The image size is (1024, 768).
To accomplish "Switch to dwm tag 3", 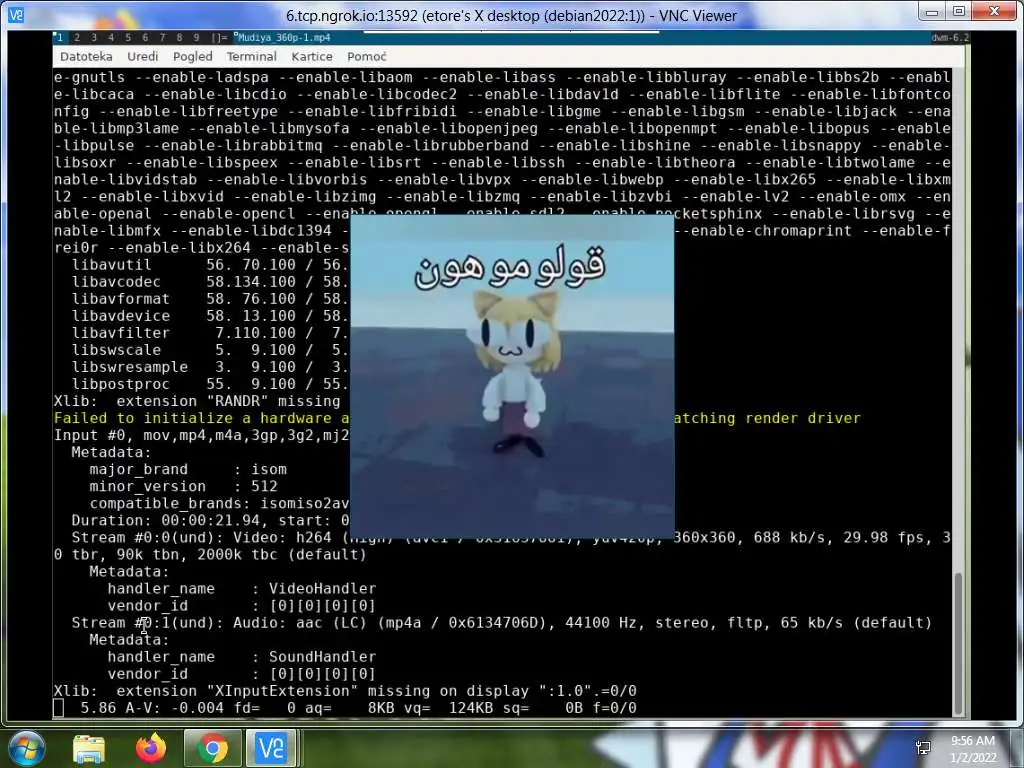I will 93,38.
